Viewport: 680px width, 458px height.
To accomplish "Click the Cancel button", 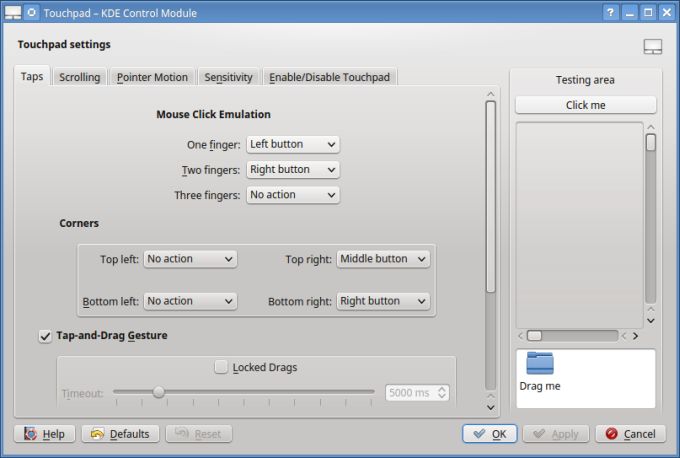I will [631, 434].
